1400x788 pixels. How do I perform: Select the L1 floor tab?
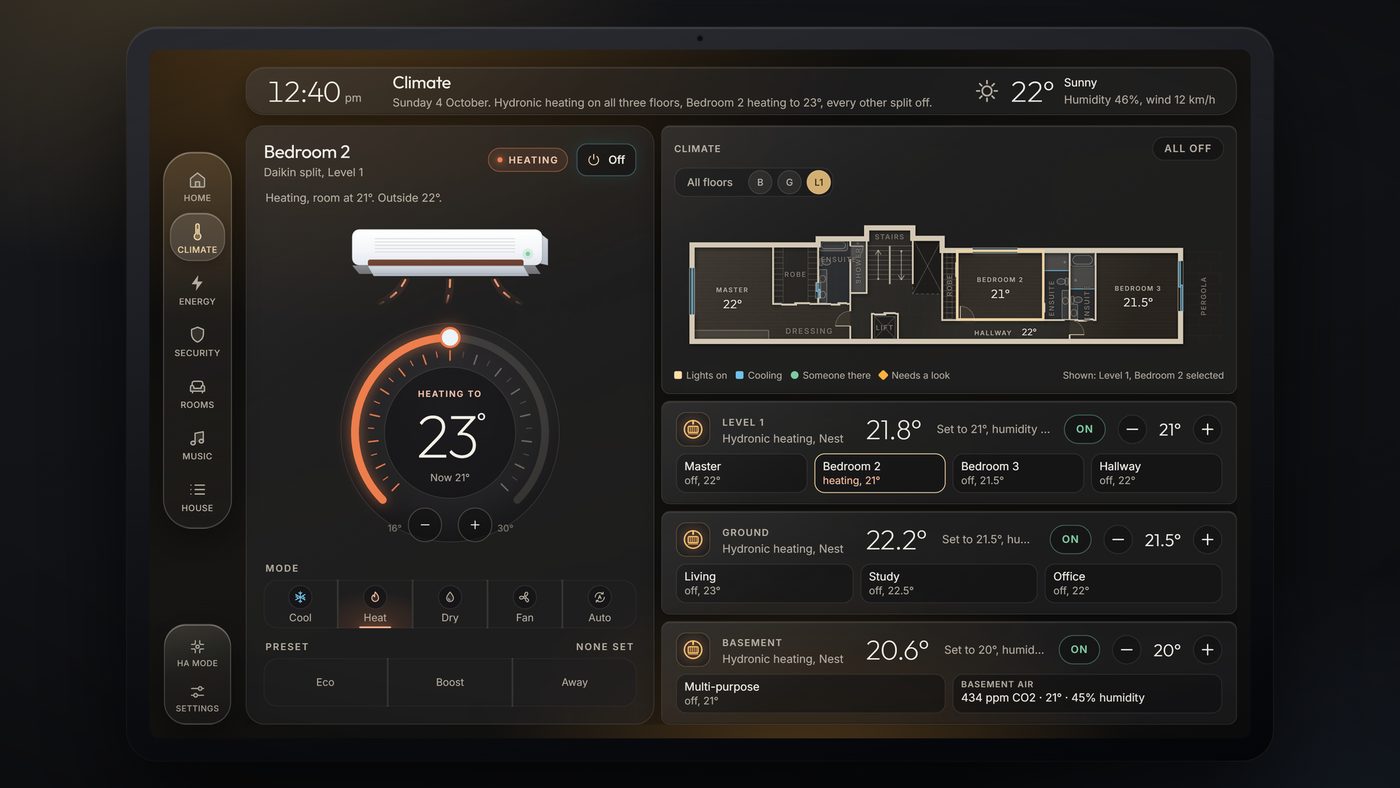pos(819,182)
